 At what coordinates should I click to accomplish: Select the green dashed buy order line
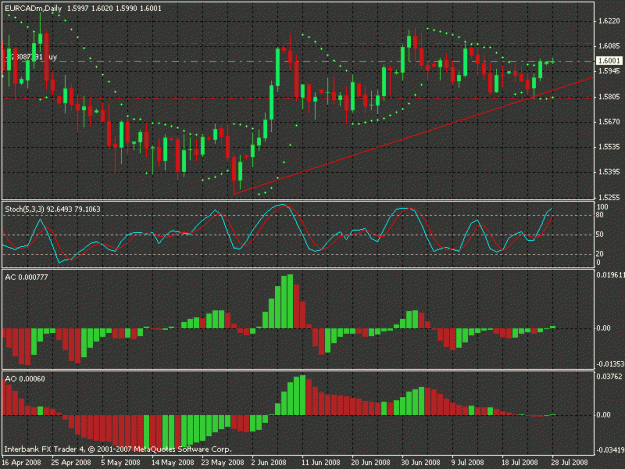click(x=298, y=62)
